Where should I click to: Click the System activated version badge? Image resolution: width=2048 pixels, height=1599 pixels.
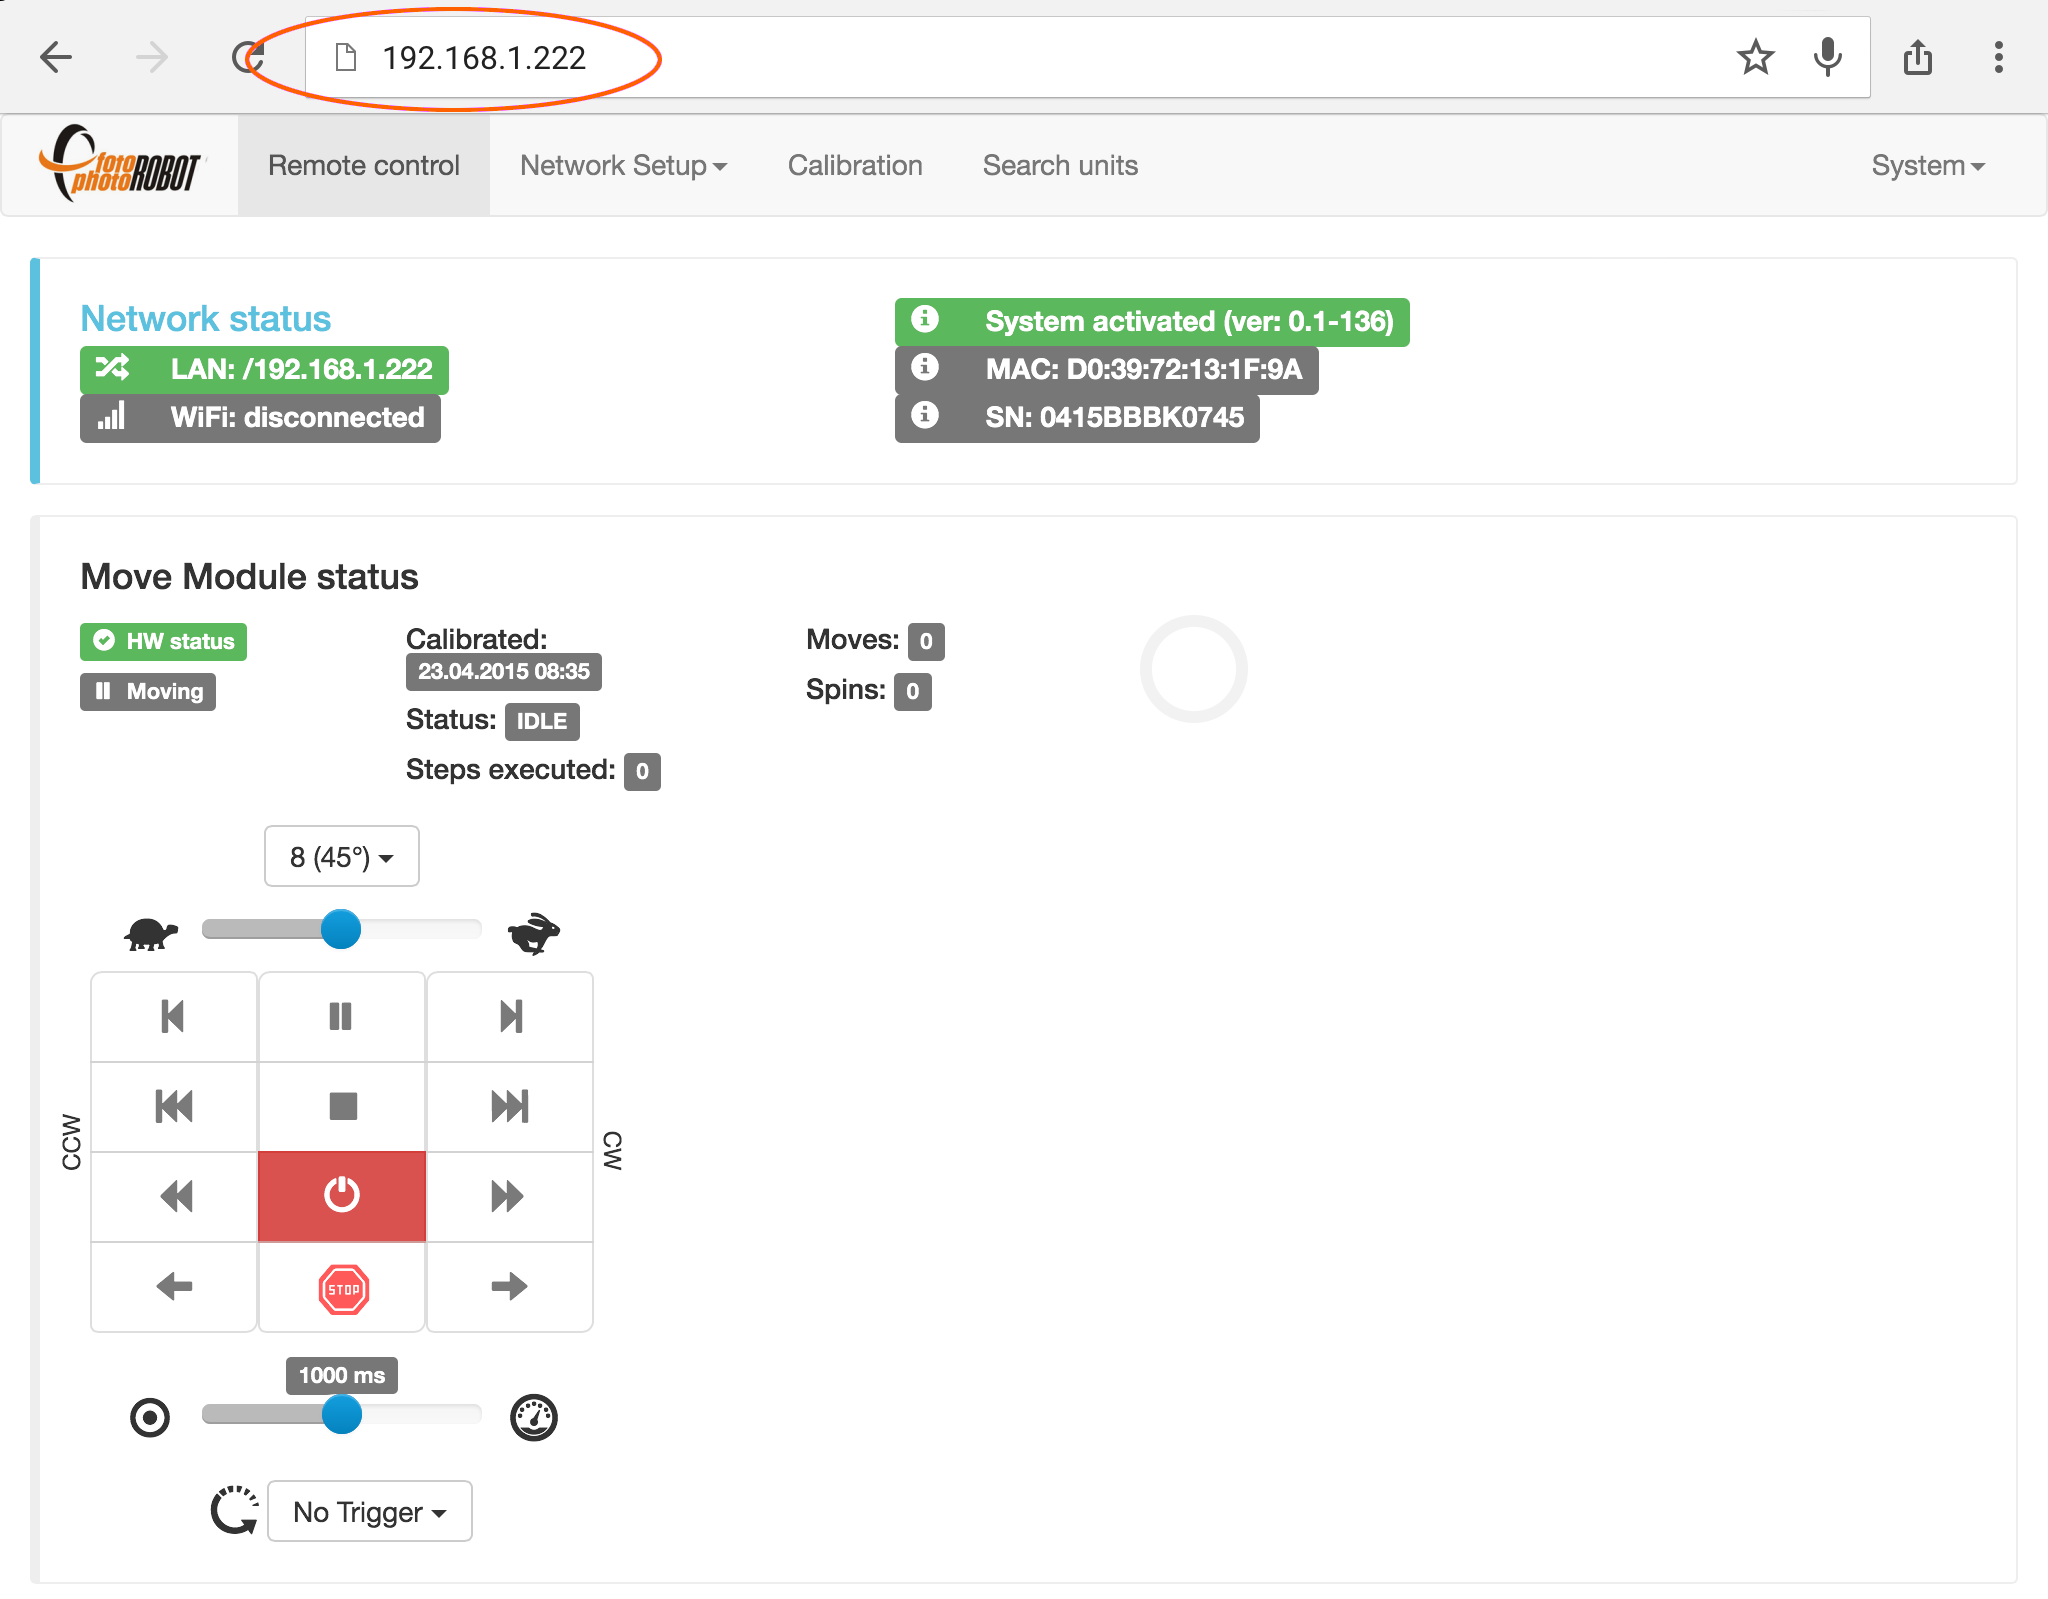coord(1152,321)
